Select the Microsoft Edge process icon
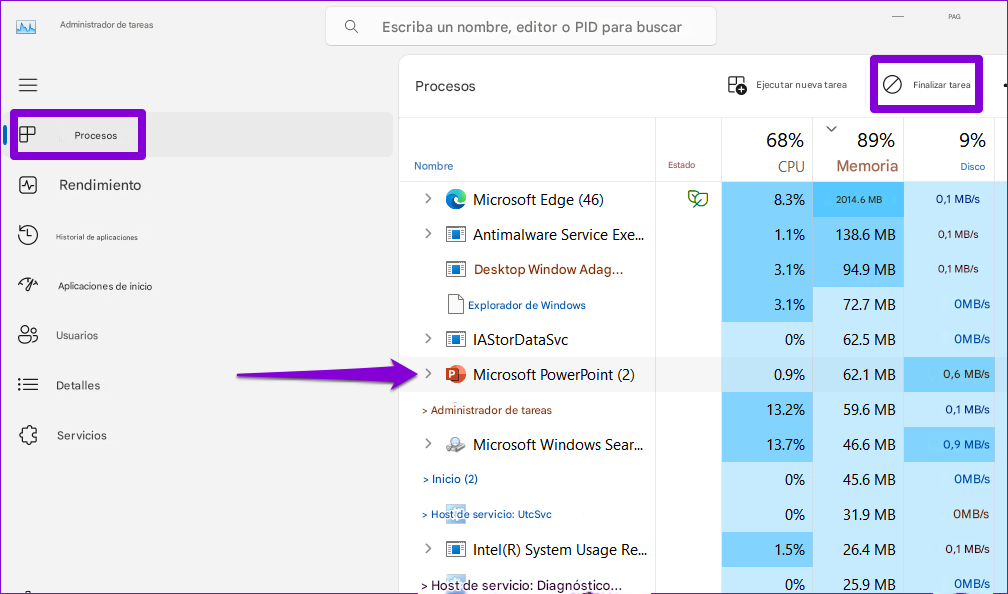This screenshot has height=594, width=1008. pyautogui.click(x=456, y=199)
